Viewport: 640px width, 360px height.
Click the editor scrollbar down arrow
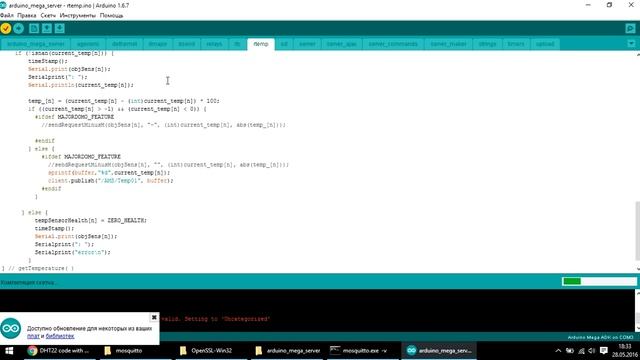point(637,269)
